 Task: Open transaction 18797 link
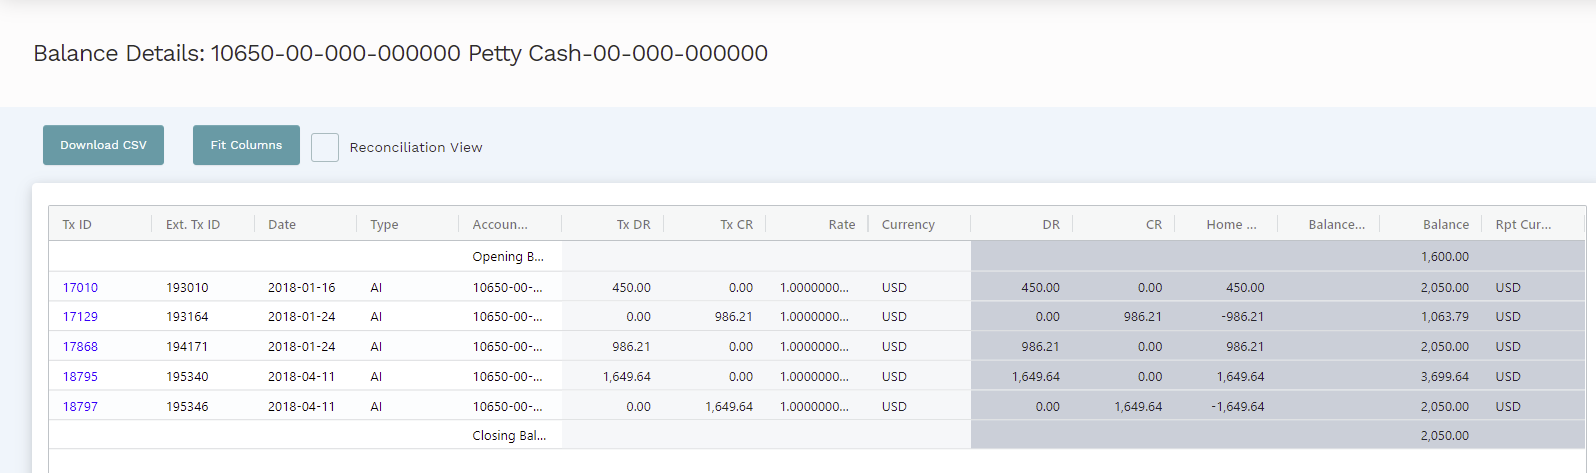pyautogui.click(x=80, y=406)
